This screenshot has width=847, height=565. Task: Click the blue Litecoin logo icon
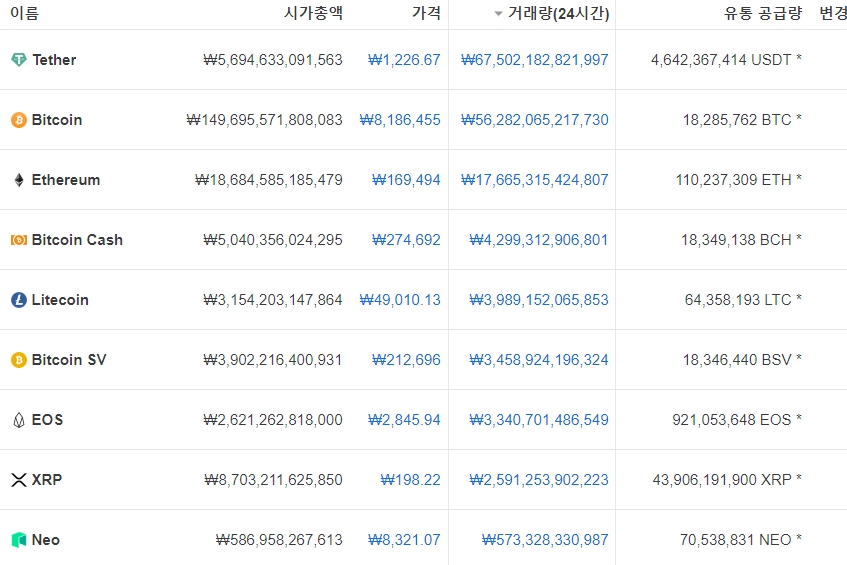coord(19,300)
